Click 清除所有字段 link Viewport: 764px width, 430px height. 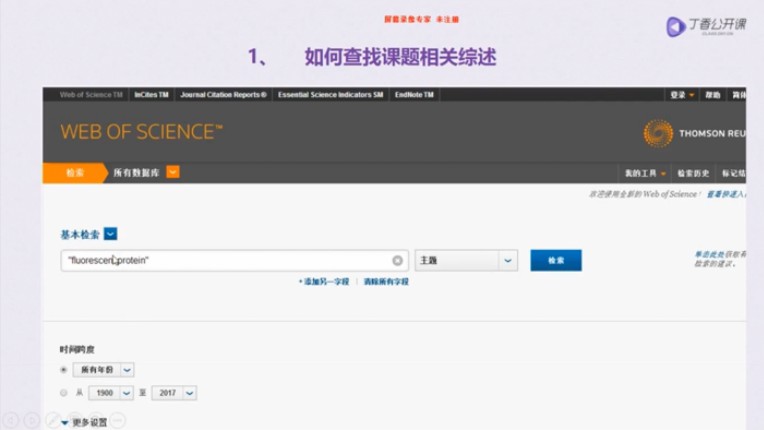(386, 281)
